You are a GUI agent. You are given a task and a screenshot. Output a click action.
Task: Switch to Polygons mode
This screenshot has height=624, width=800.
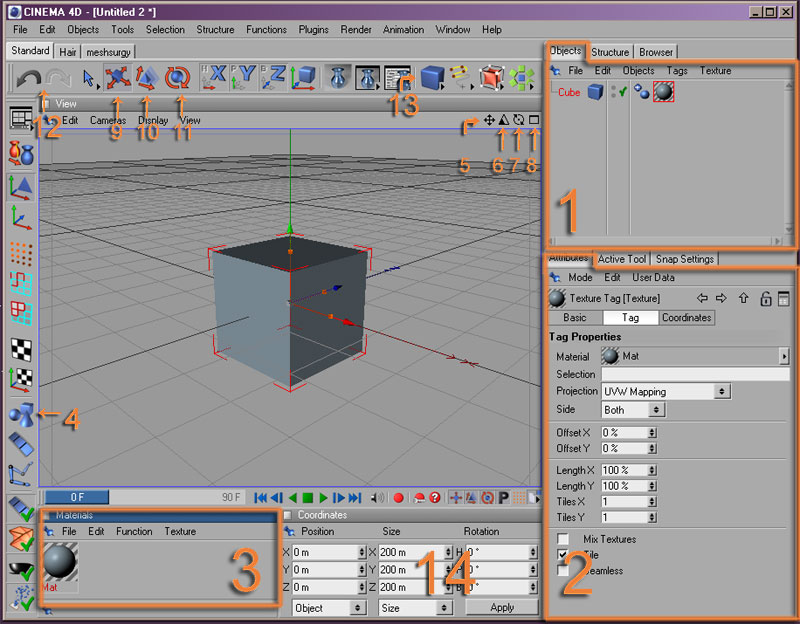tap(21, 313)
